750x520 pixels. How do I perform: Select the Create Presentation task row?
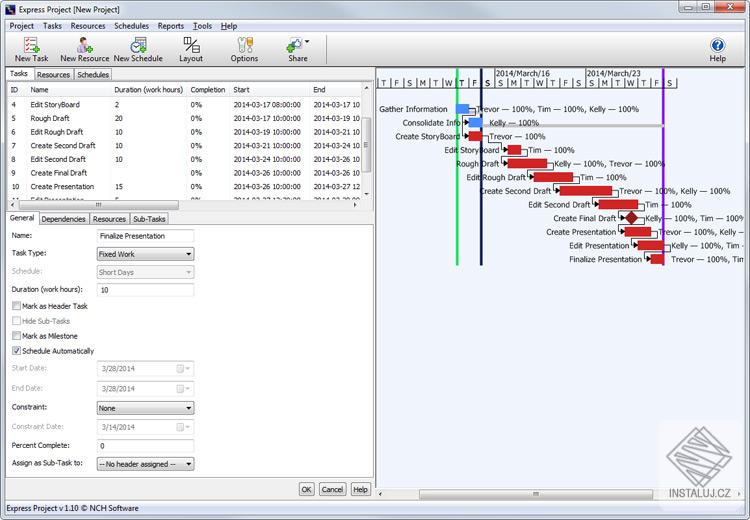[185, 187]
